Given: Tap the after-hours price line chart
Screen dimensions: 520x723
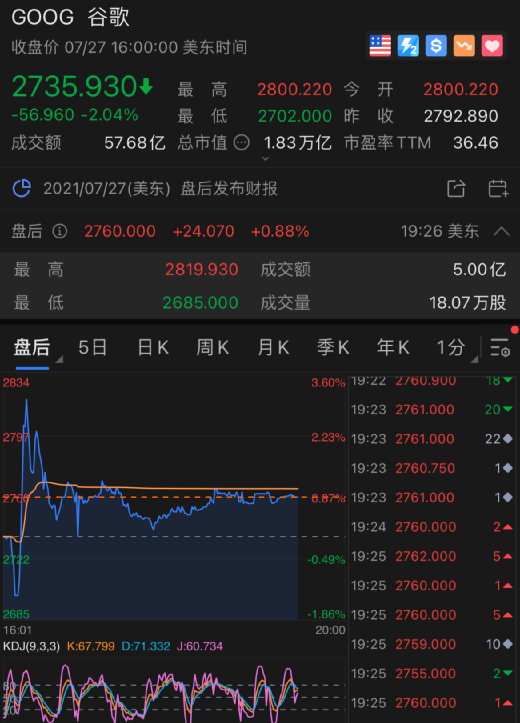Looking at the screenshot, I should [x=174, y=498].
